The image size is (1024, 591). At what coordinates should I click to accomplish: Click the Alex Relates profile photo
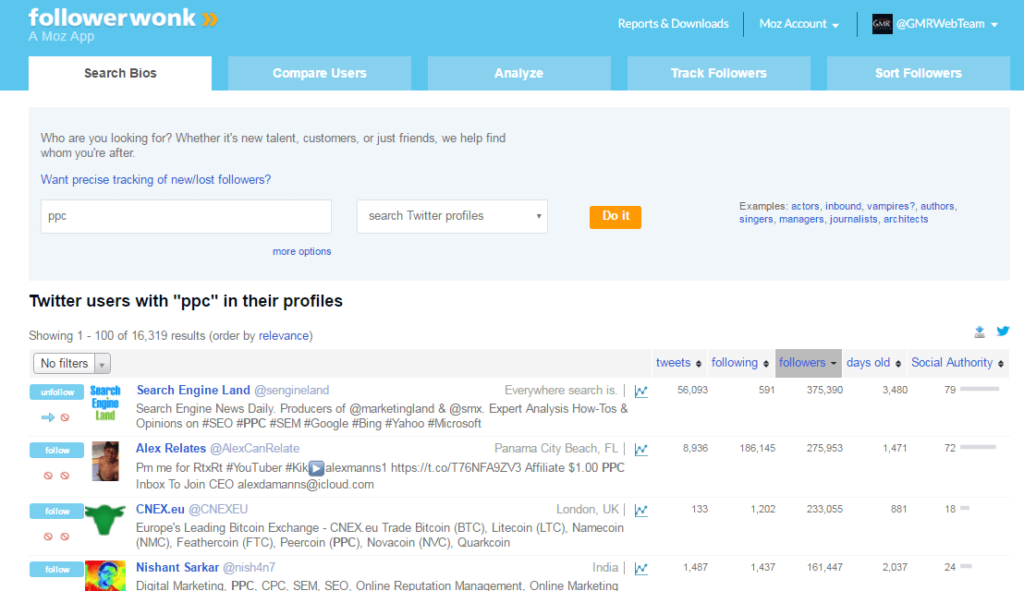point(105,461)
